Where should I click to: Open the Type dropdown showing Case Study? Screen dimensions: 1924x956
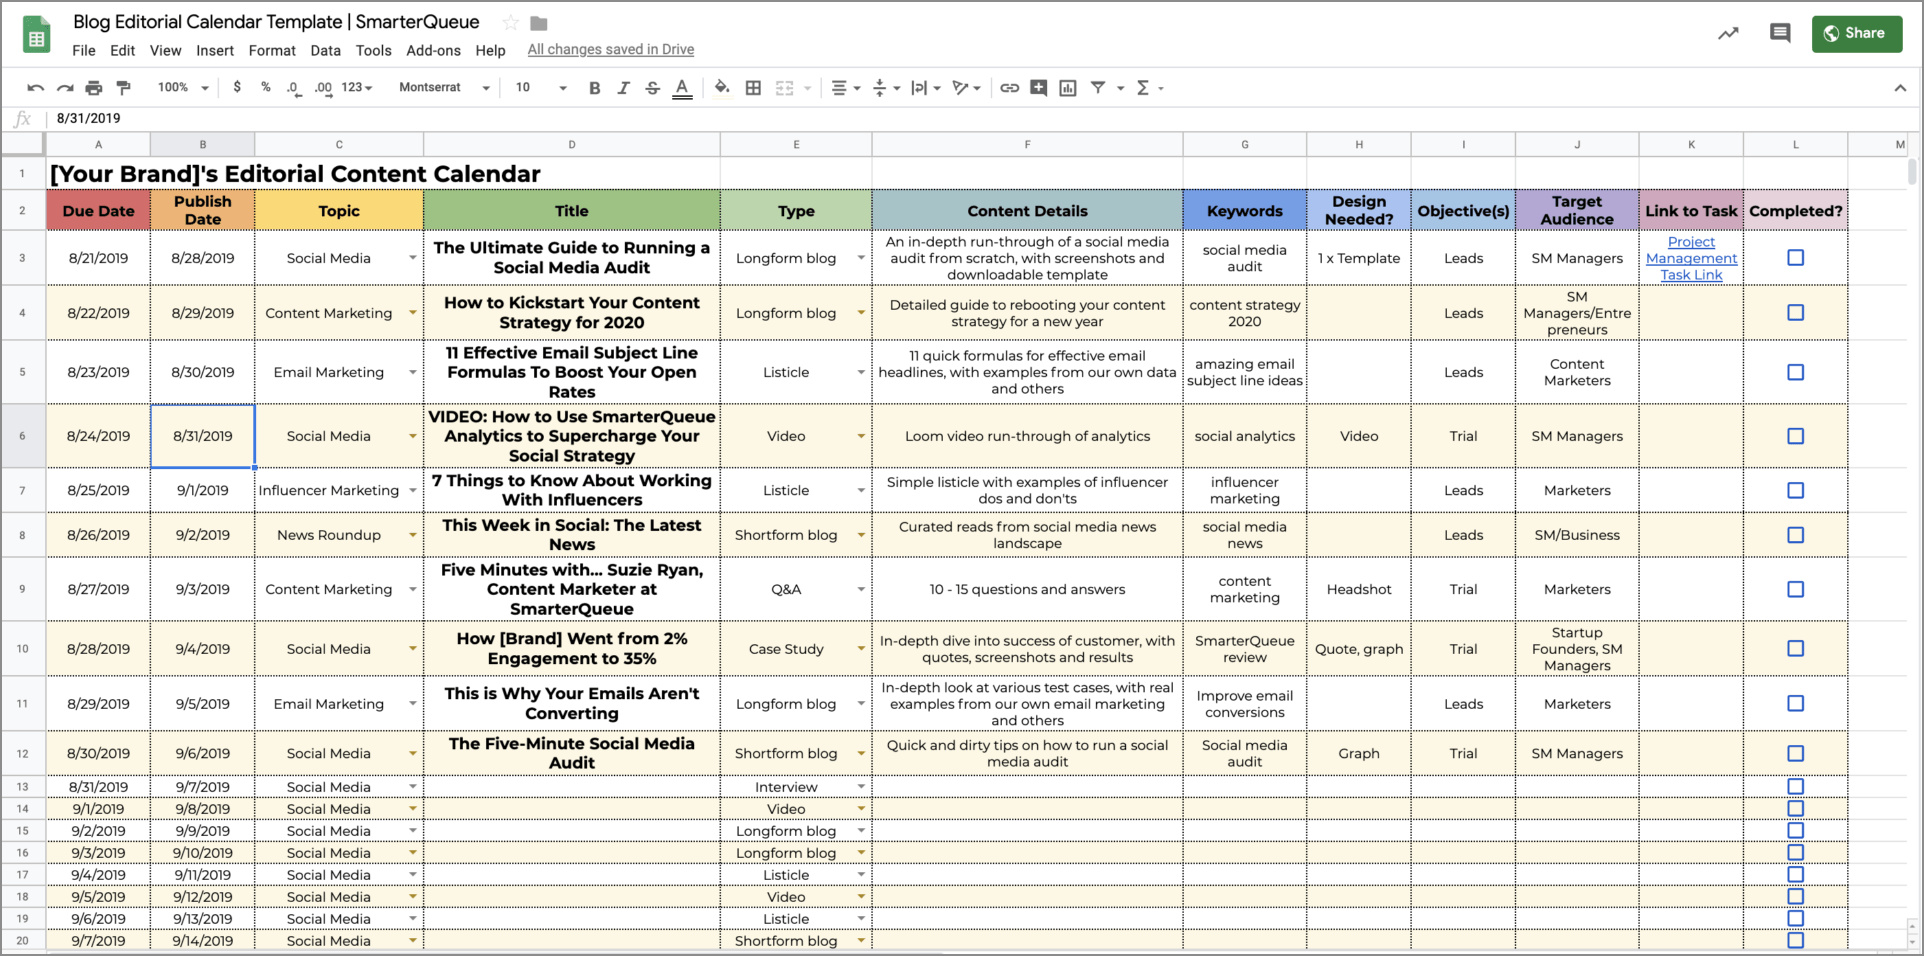click(x=861, y=648)
